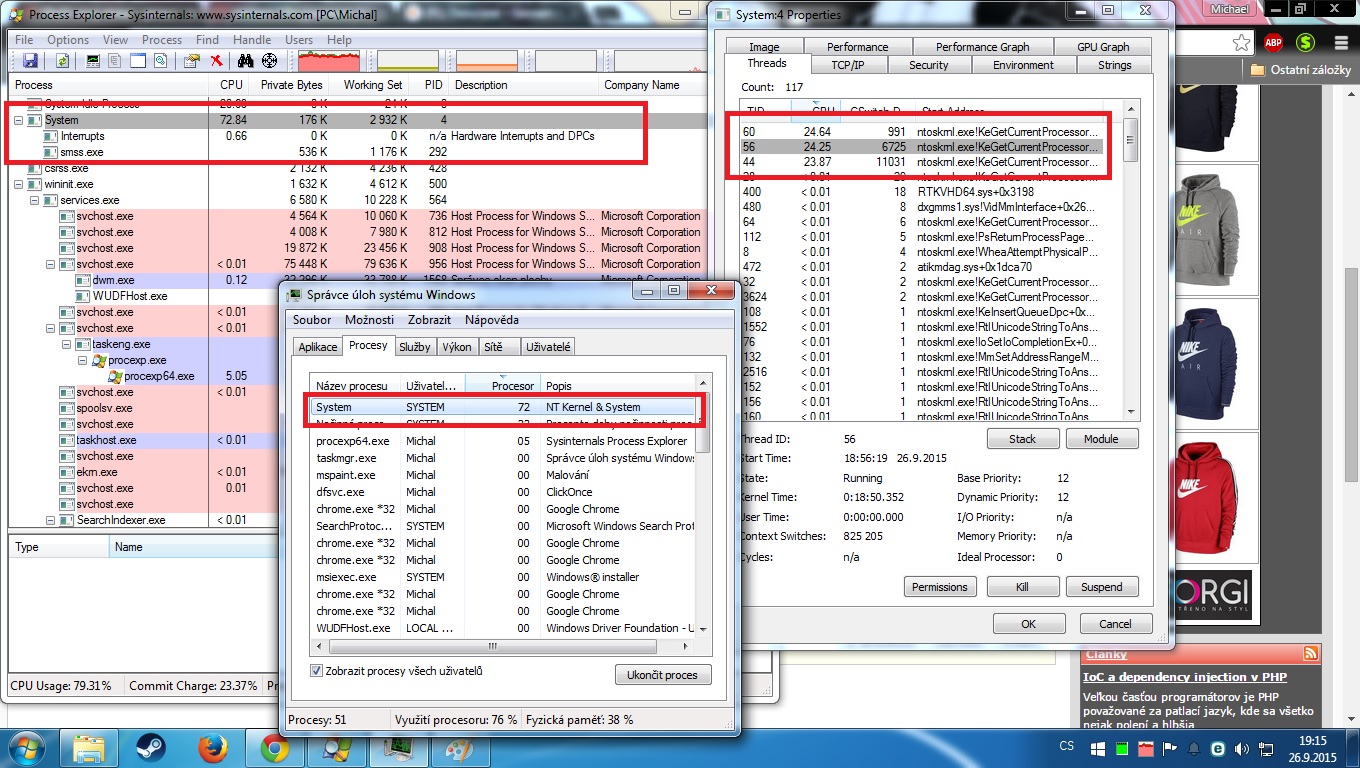1360x768 pixels.
Task: Open System Information via the graph monitor icon
Action: pyautogui.click(x=94, y=61)
